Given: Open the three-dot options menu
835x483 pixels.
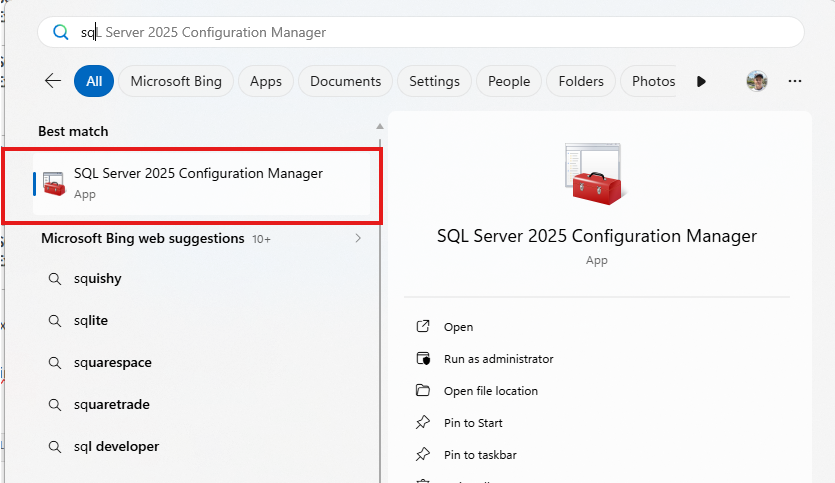Looking at the screenshot, I should [x=795, y=81].
